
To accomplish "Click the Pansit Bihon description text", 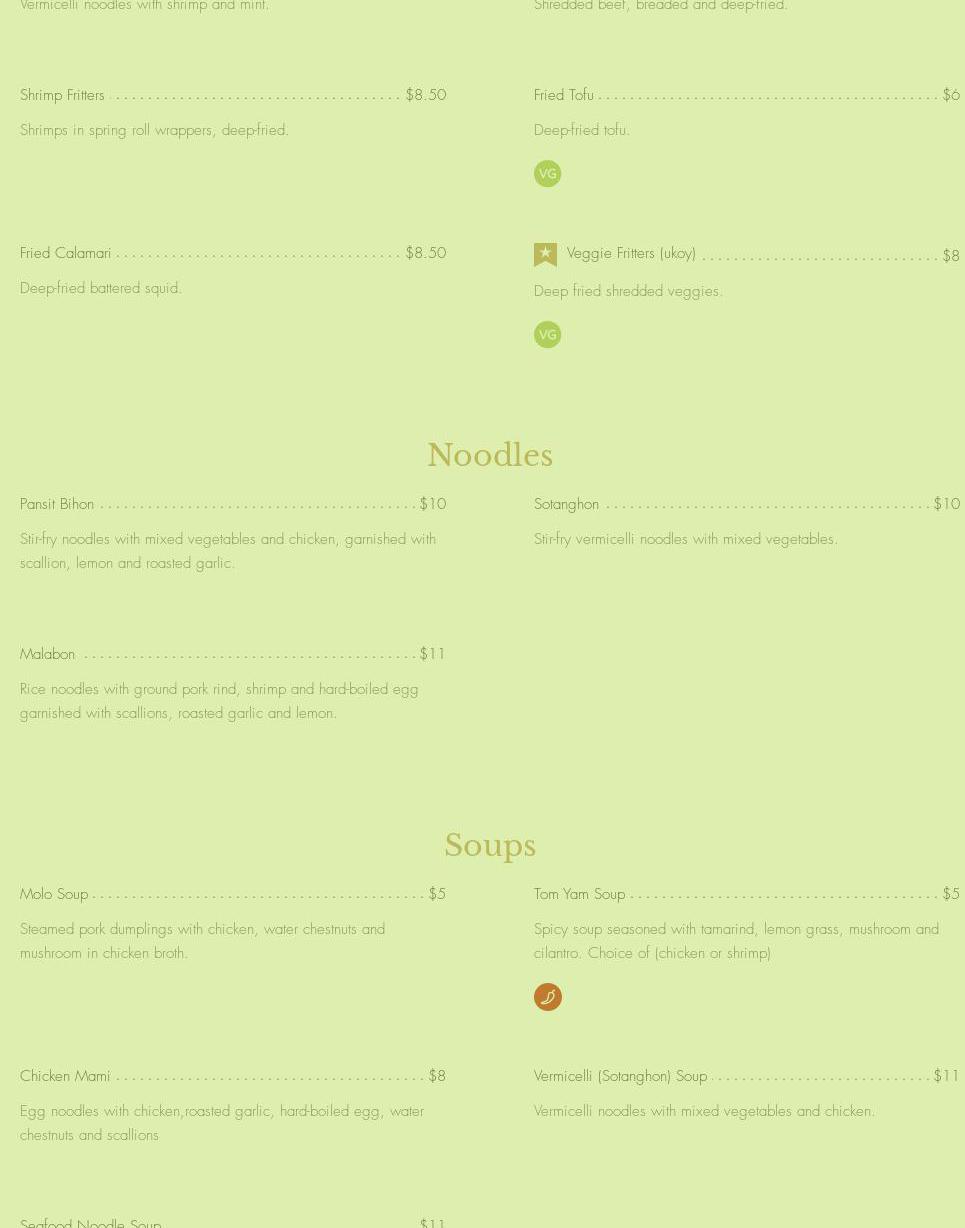I will pyautogui.click(x=228, y=551).
